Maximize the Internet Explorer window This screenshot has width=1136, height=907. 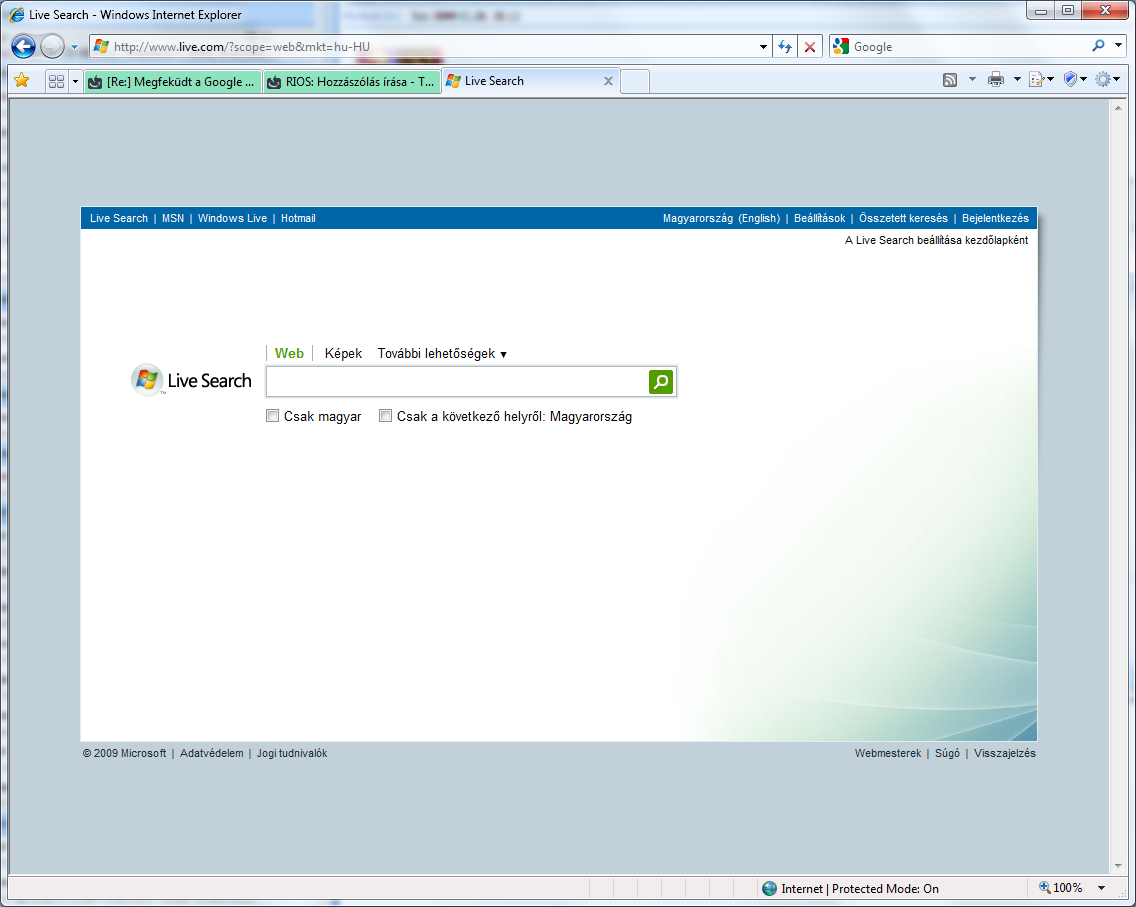1067,11
